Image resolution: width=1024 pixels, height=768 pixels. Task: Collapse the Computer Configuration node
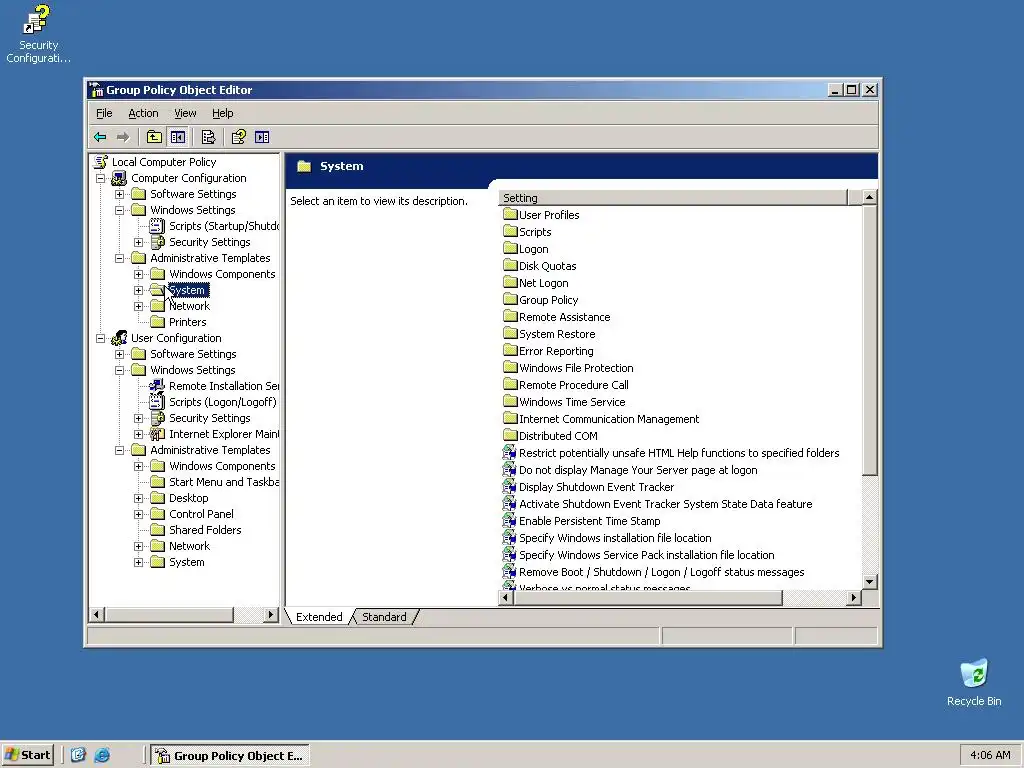coord(100,178)
